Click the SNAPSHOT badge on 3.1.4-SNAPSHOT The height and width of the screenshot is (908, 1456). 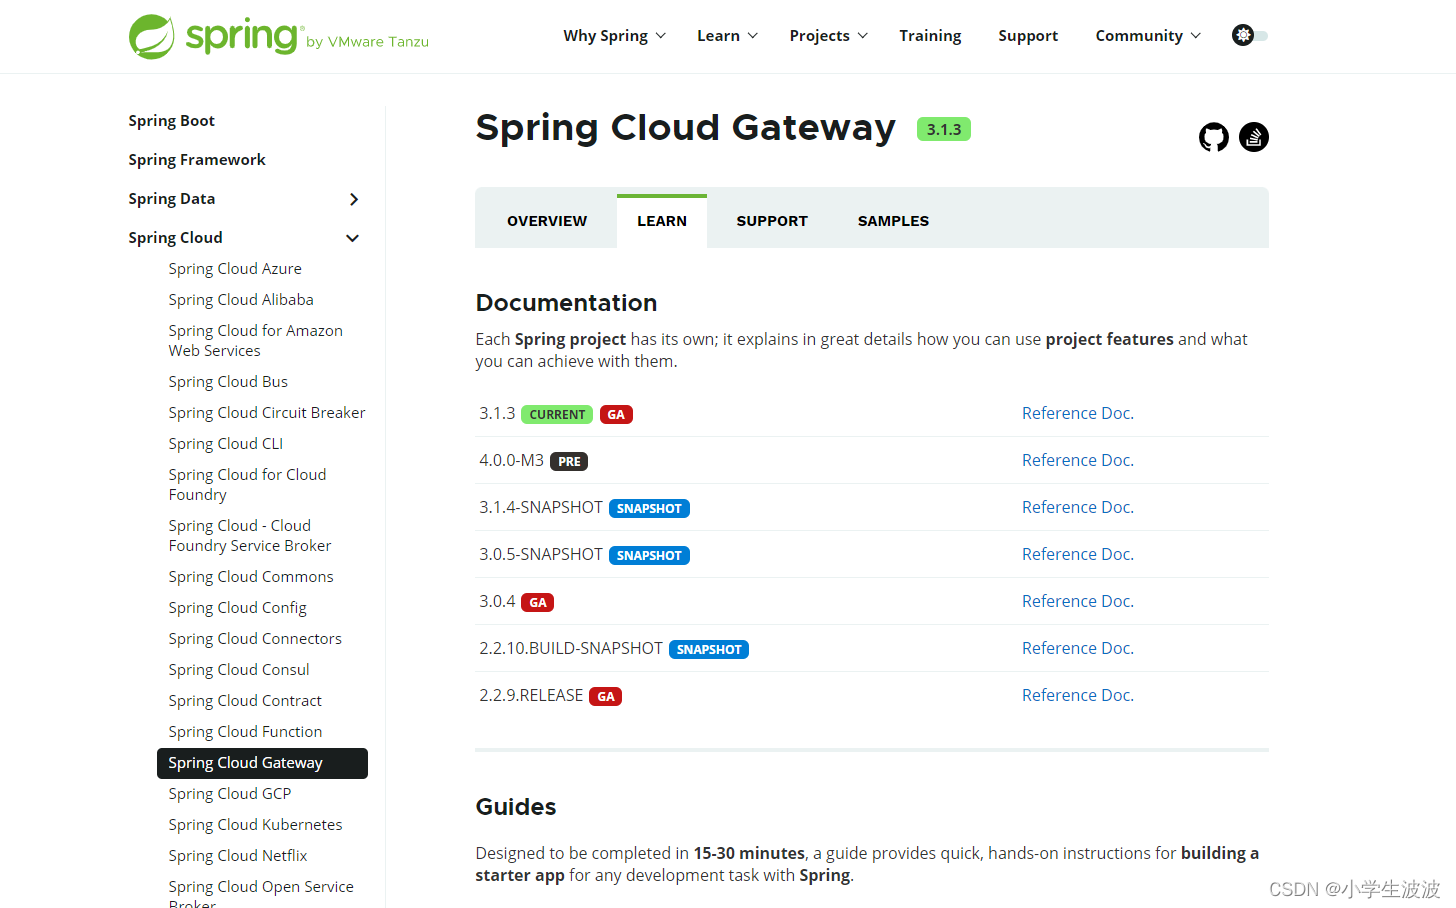click(x=649, y=508)
